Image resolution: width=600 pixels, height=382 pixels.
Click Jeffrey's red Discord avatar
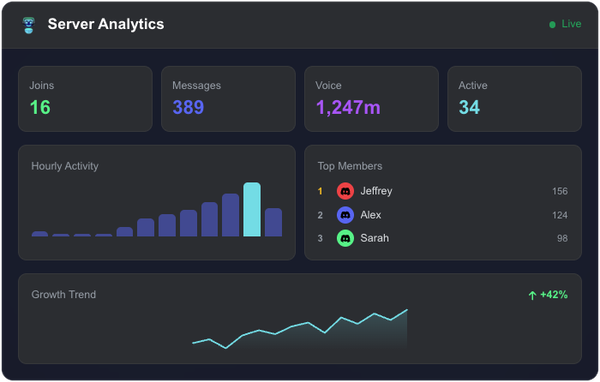click(x=345, y=191)
